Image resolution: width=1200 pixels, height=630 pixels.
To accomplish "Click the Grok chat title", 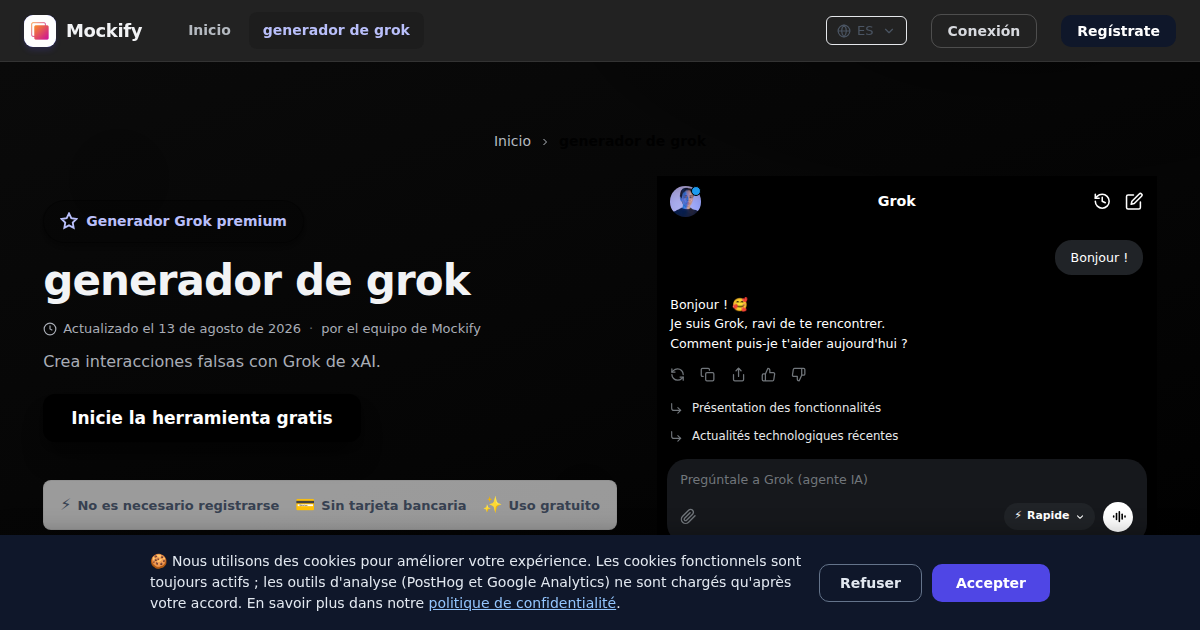I will 897,201.
